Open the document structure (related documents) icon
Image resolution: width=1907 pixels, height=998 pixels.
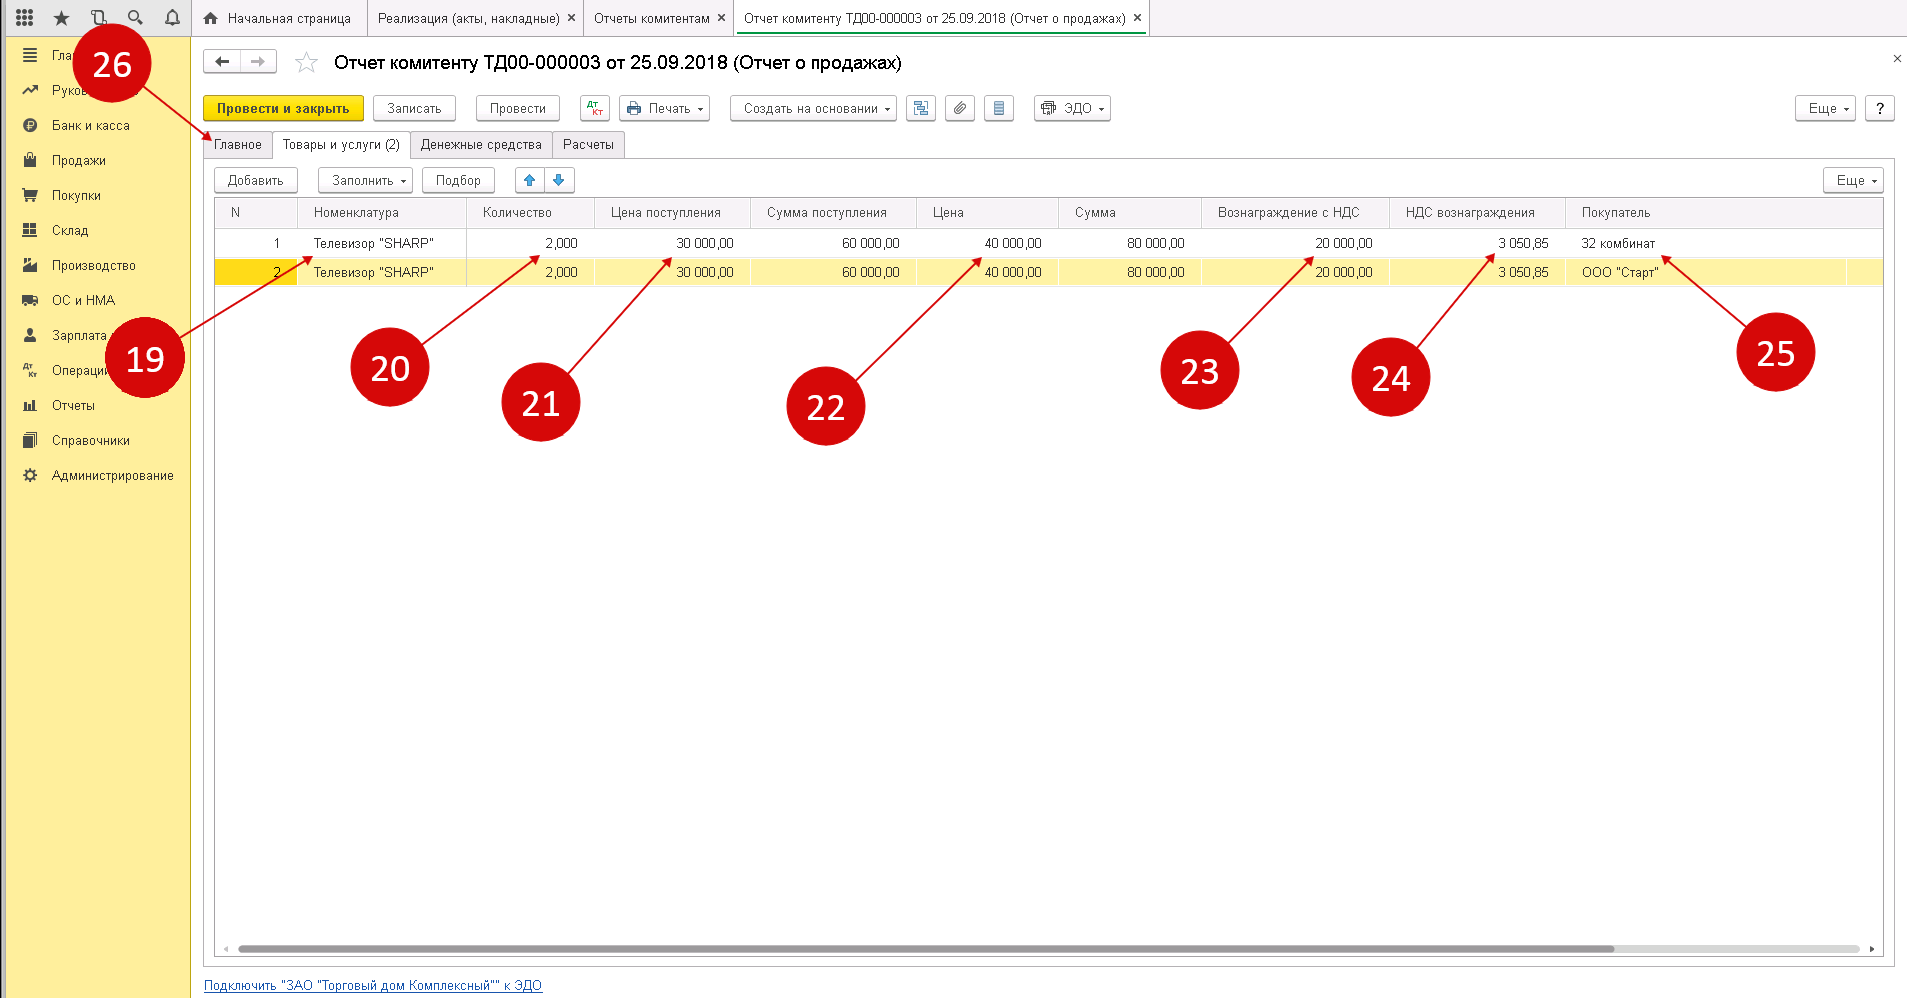(x=921, y=108)
